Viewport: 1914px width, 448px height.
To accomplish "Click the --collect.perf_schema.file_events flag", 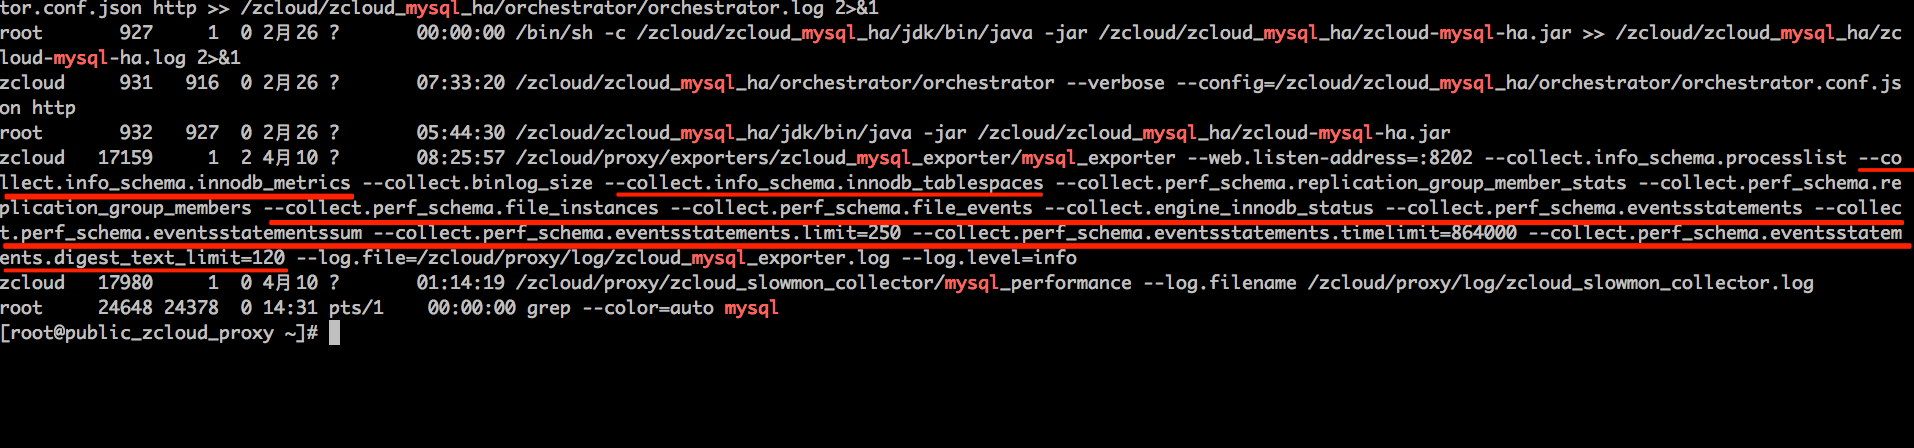I will tap(851, 208).
